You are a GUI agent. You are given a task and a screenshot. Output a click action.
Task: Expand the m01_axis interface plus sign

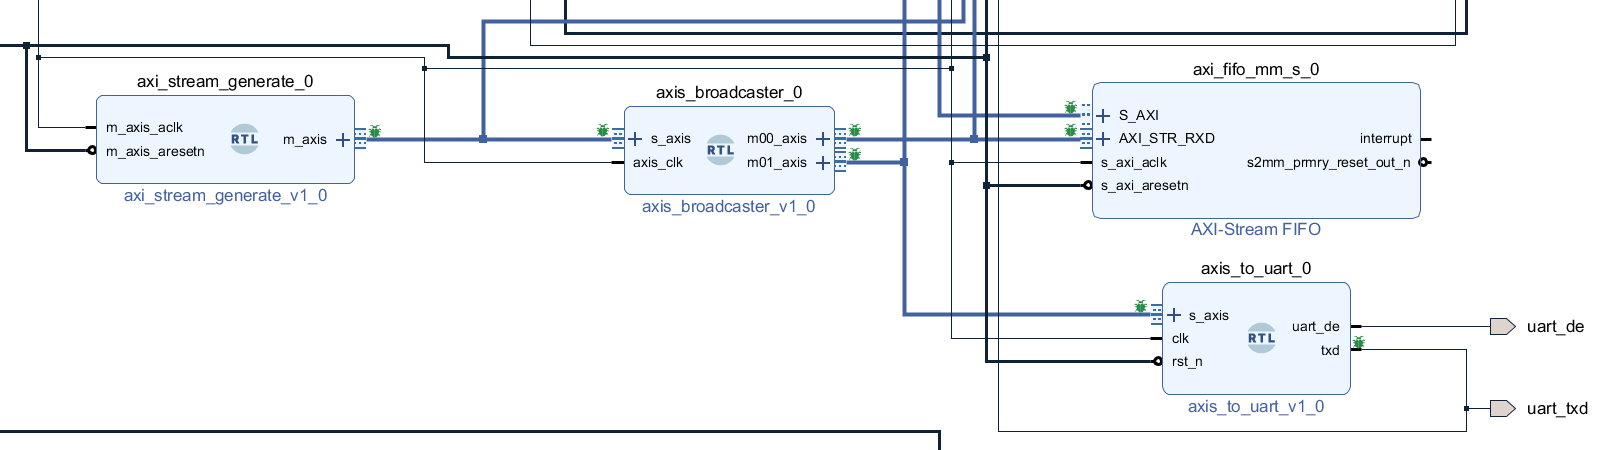pyautogui.click(x=823, y=162)
